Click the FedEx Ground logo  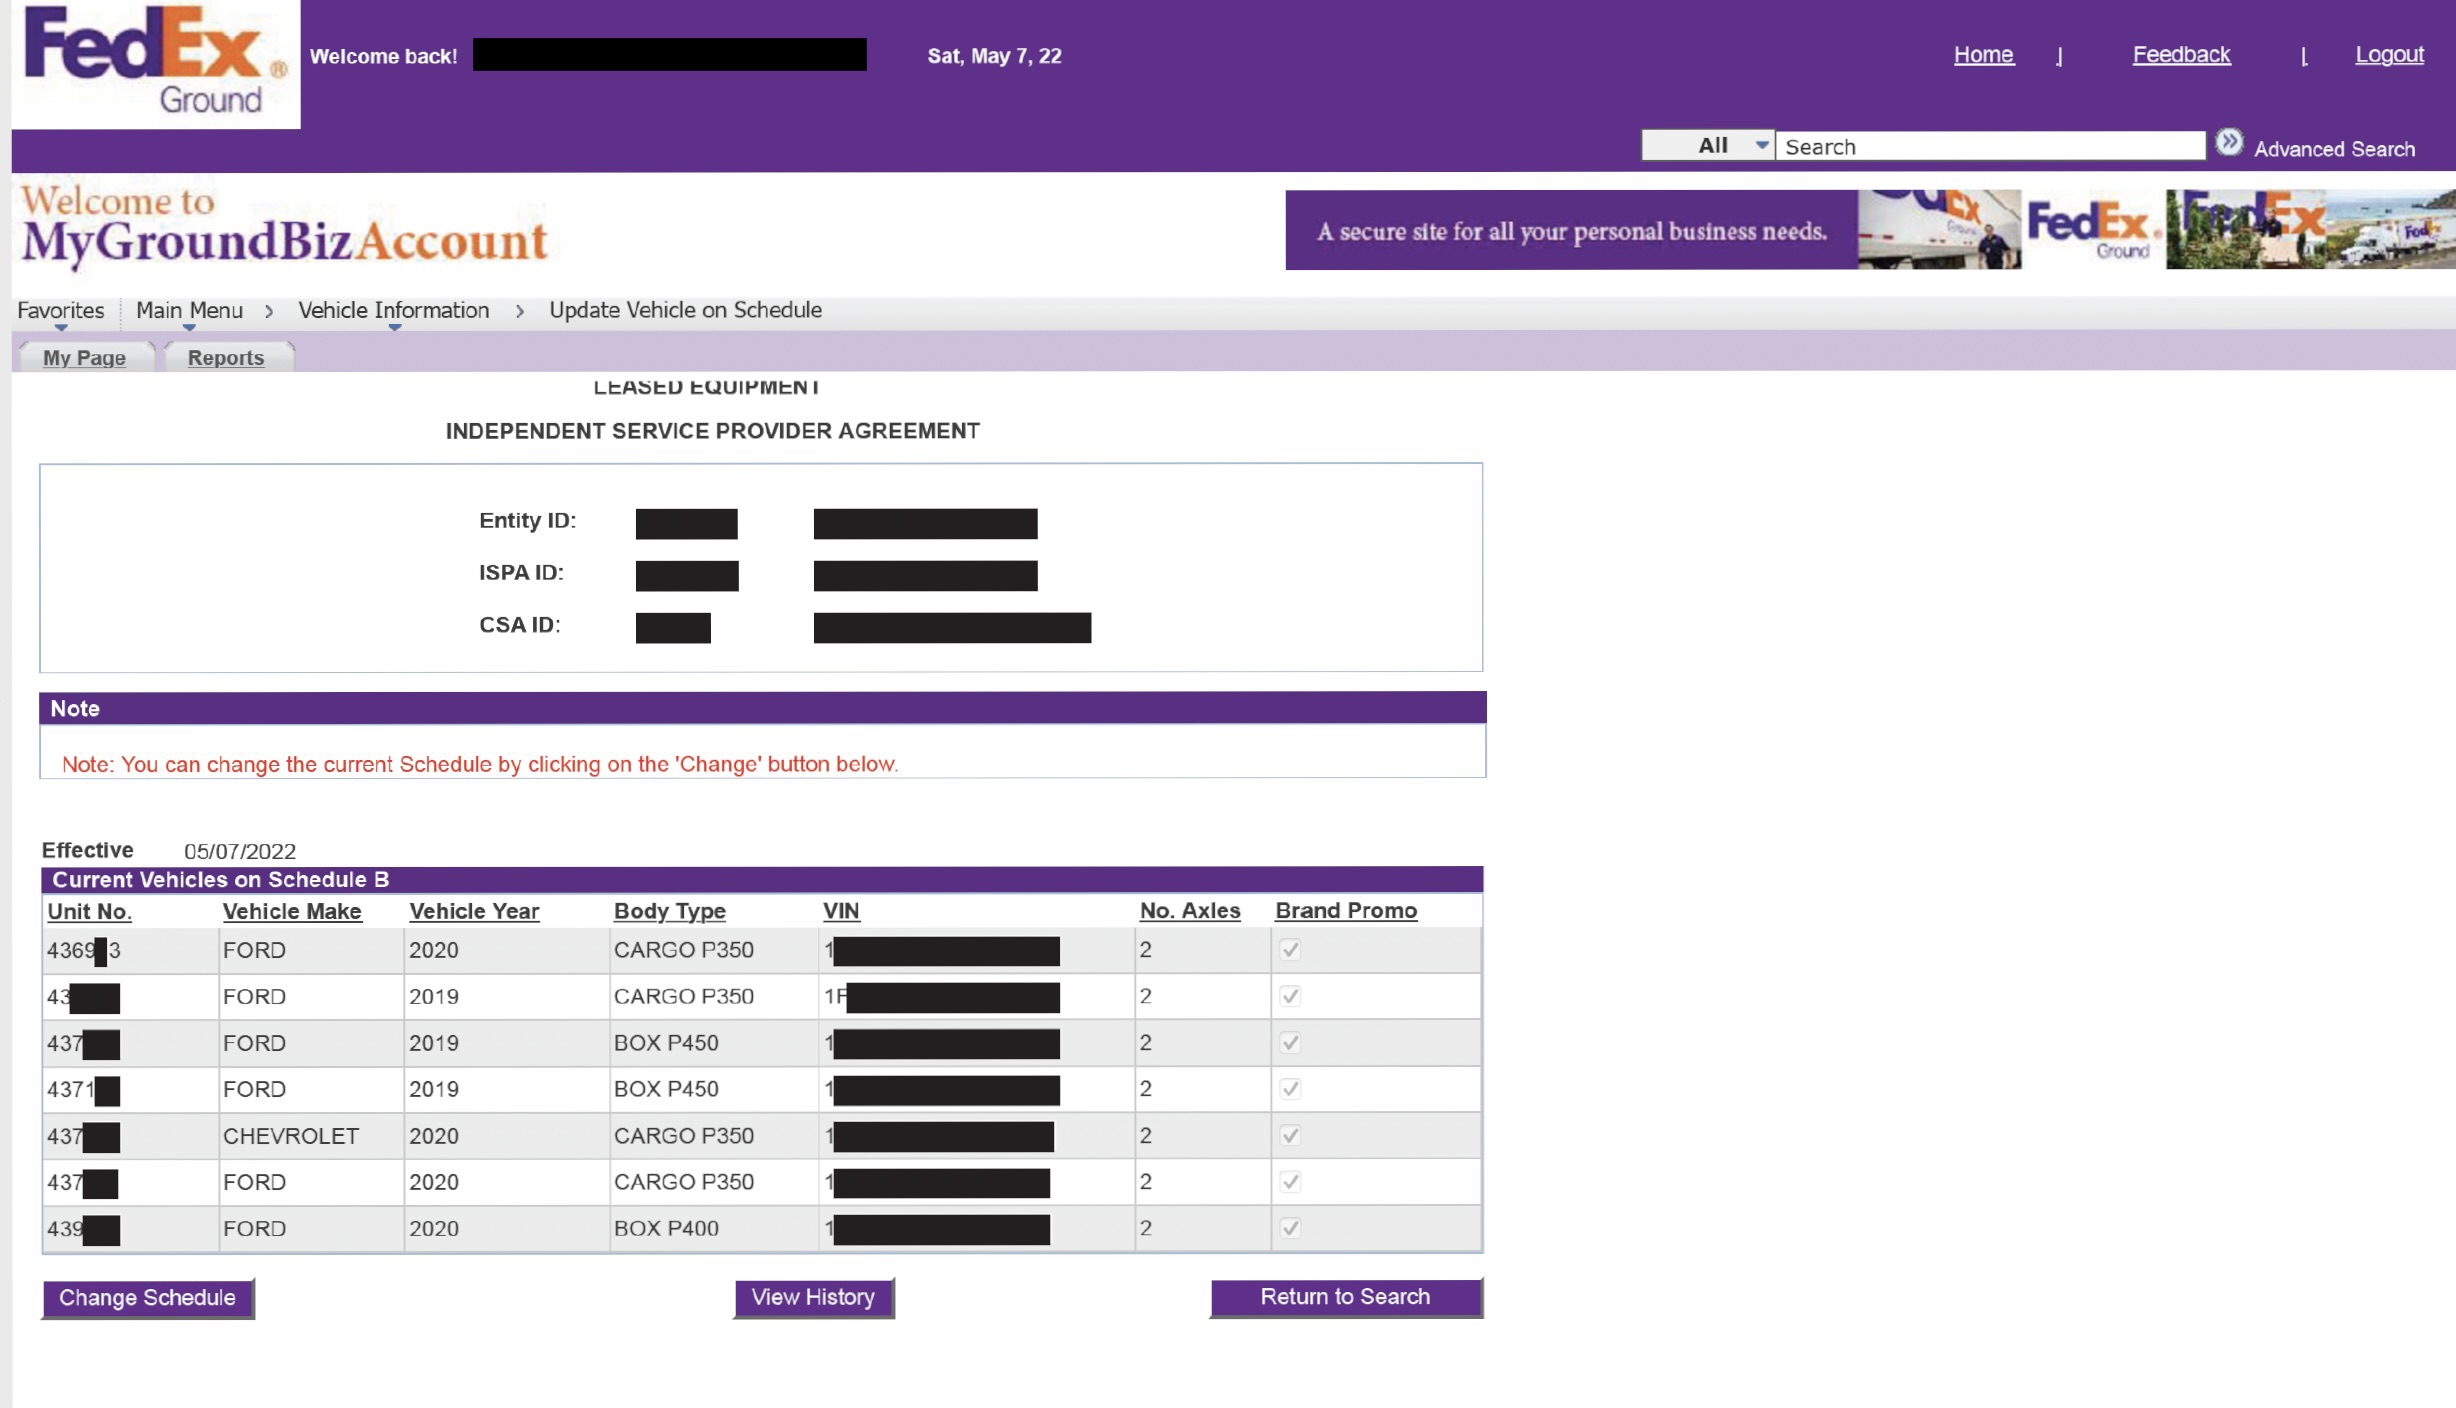click(156, 63)
